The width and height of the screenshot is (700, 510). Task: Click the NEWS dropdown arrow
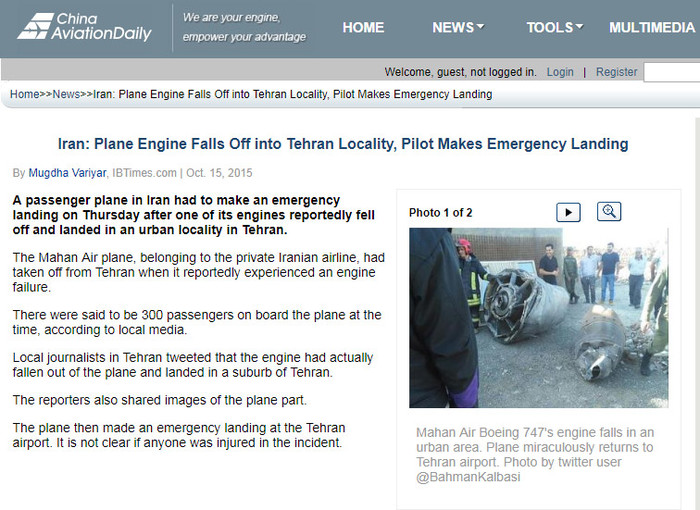[480, 27]
